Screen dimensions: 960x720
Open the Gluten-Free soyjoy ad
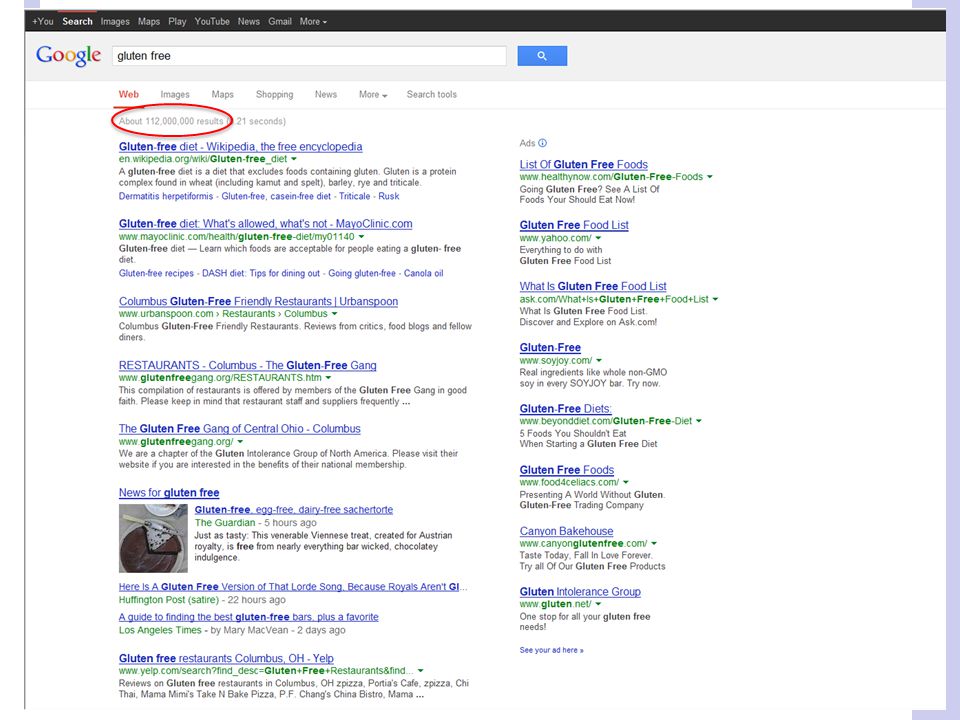pyautogui.click(x=550, y=348)
